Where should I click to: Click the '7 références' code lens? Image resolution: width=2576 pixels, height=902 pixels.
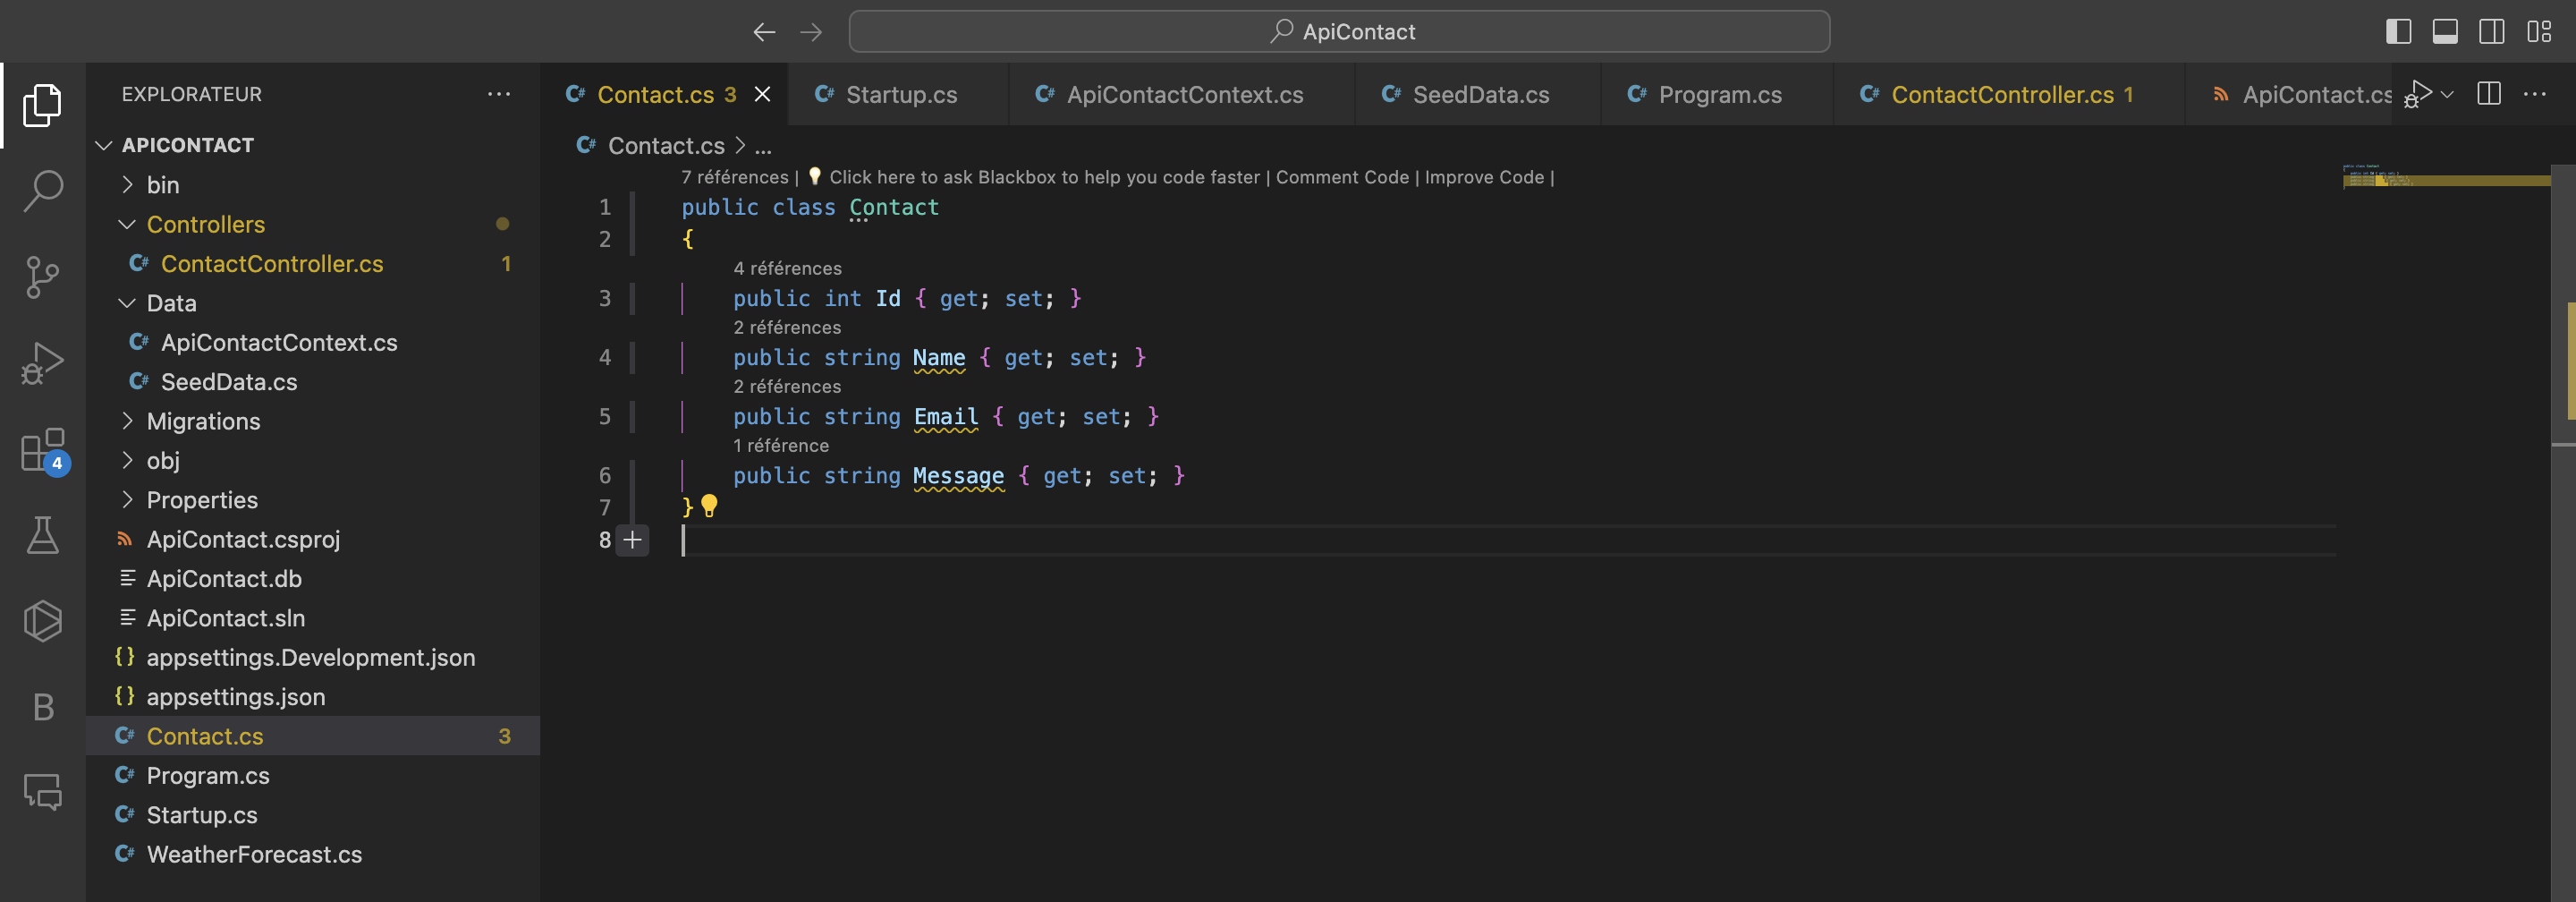[x=735, y=177]
